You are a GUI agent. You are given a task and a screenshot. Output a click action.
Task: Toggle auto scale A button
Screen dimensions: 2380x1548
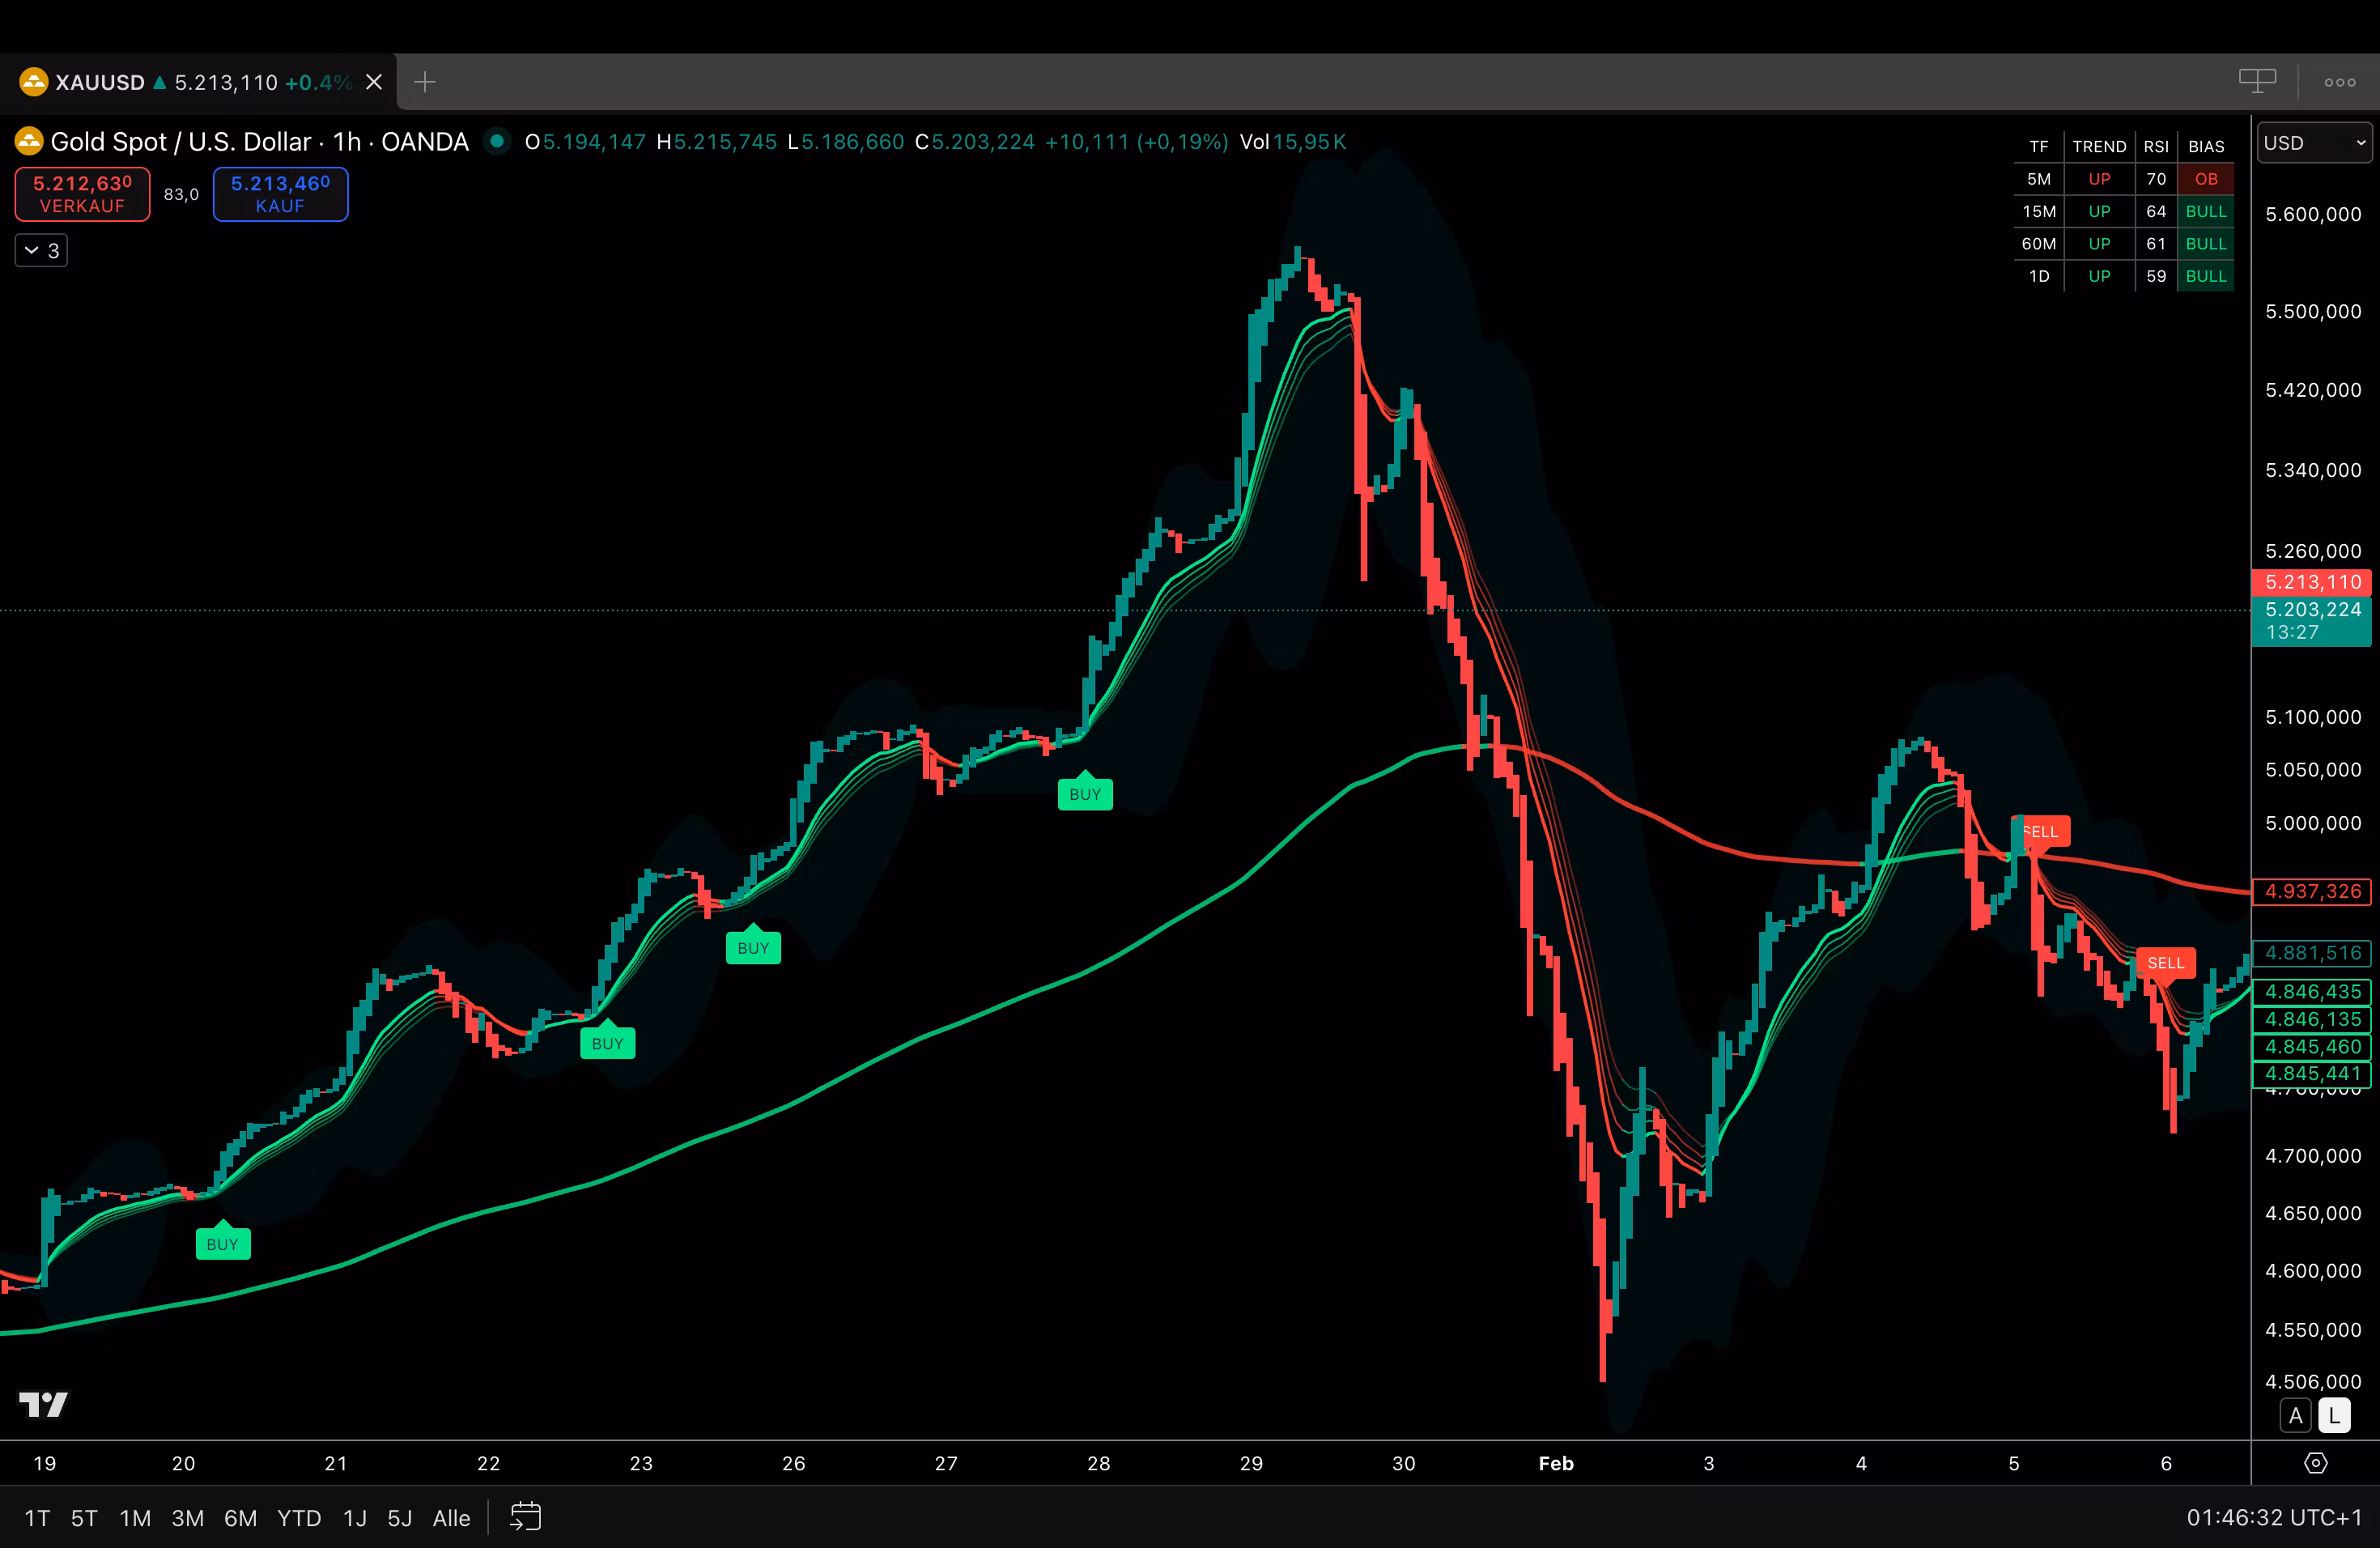click(2296, 1416)
